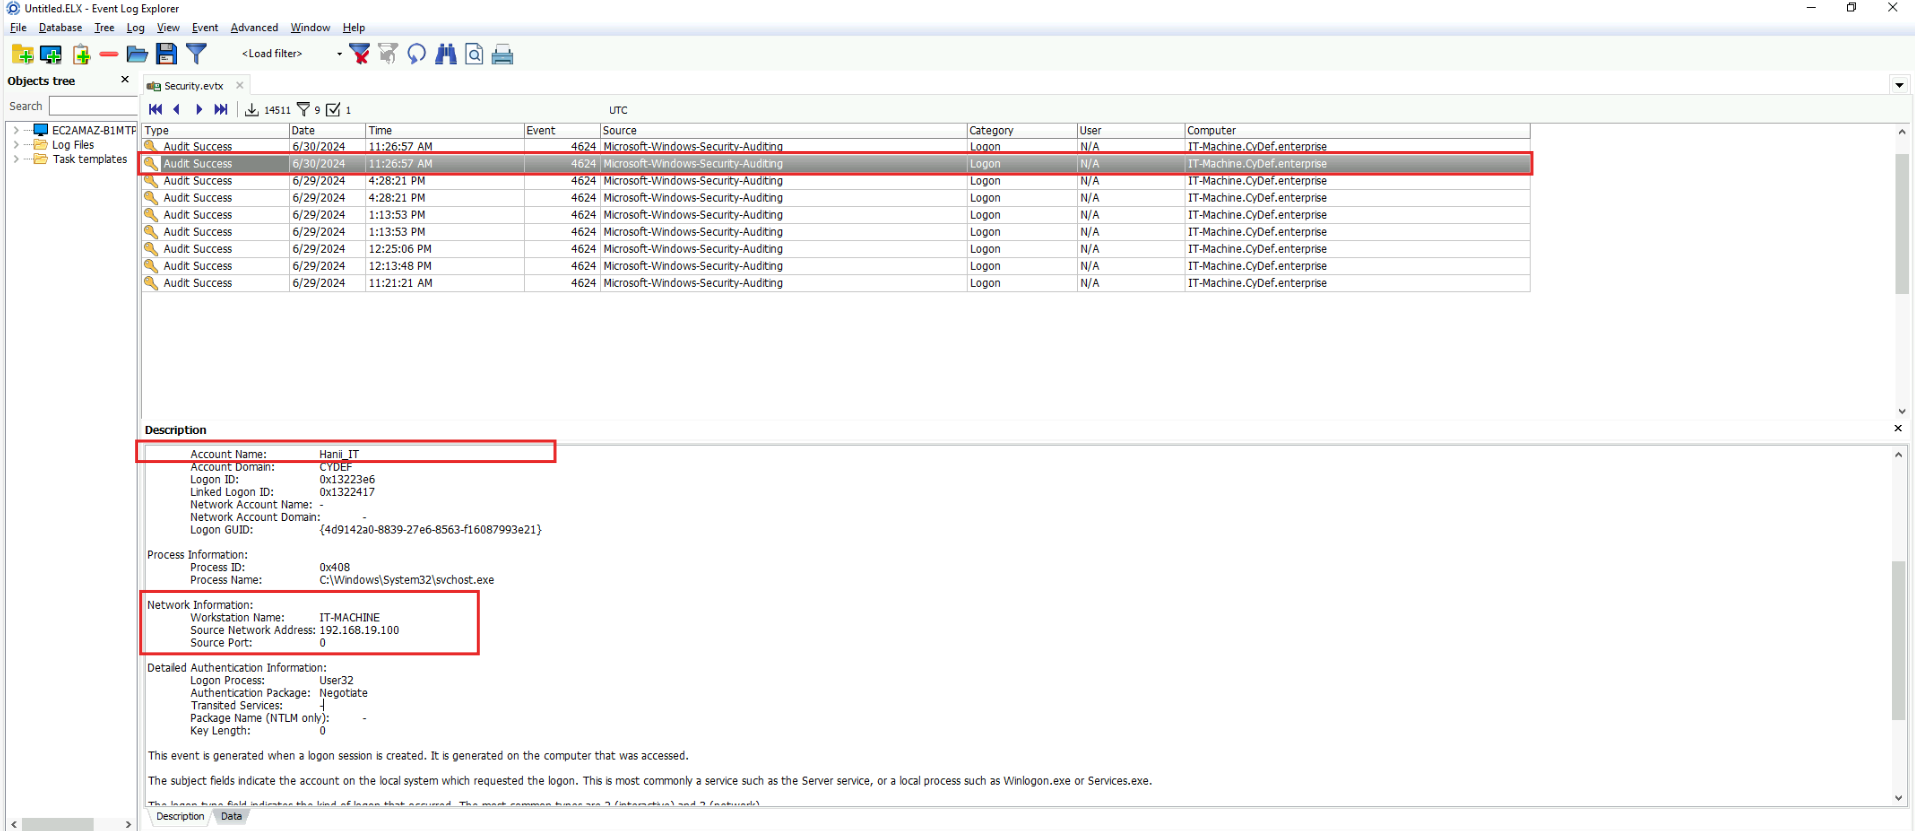
Task: Go to next event arrow
Action: [199, 110]
